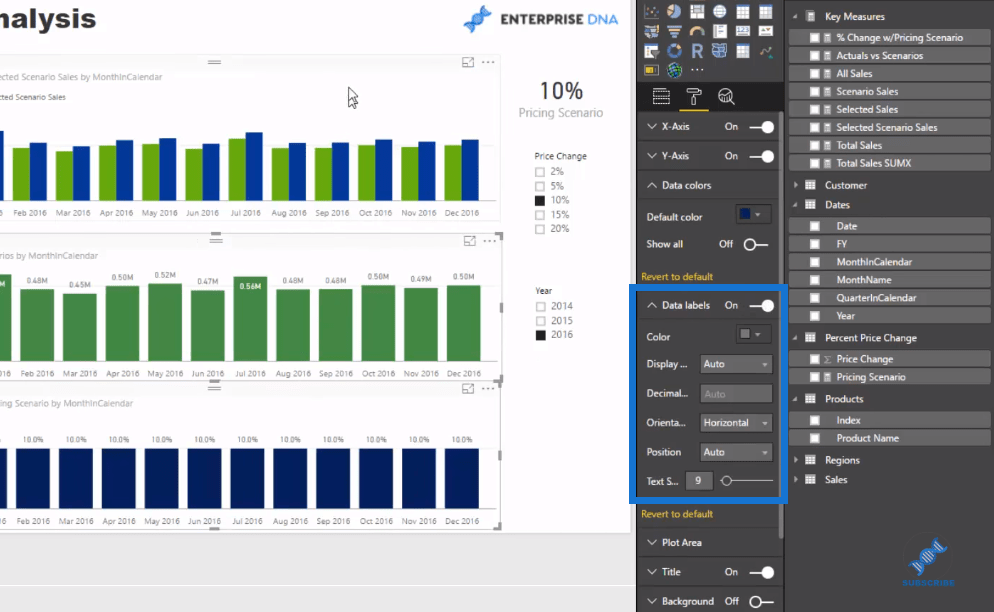Select the line-with-markers custom visual

pos(766,51)
